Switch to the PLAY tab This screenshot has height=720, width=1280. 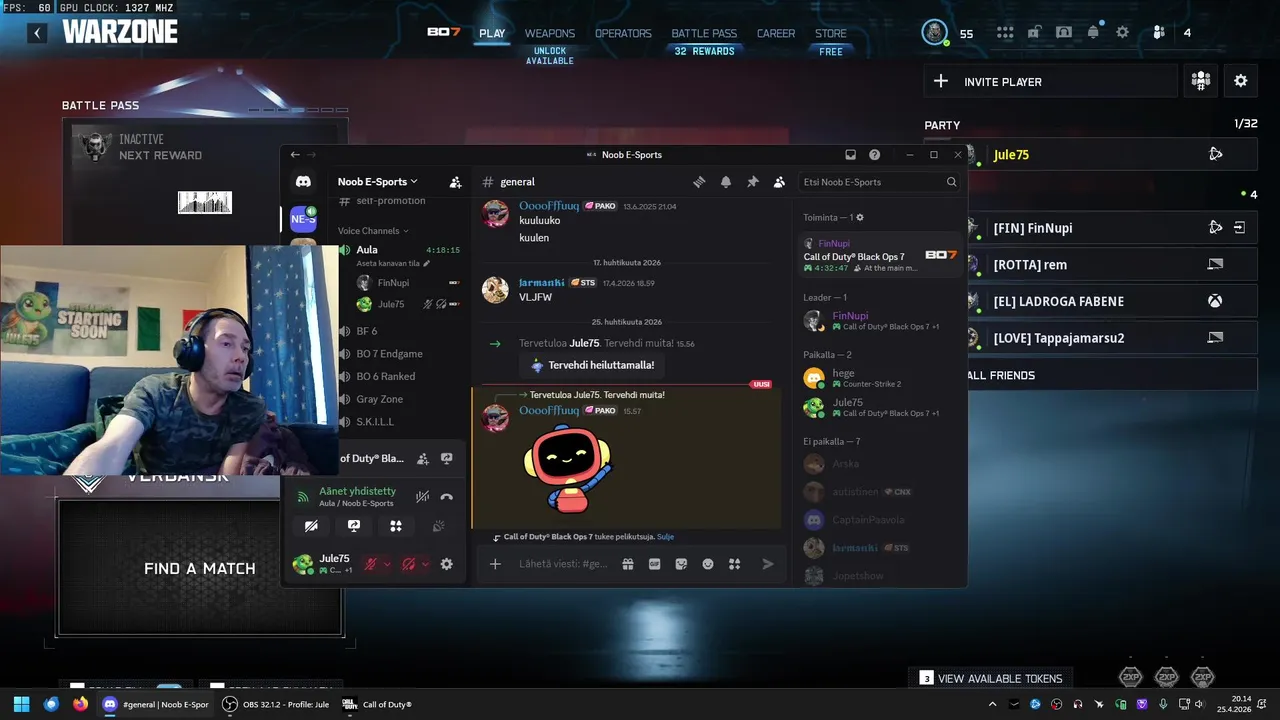click(492, 33)
